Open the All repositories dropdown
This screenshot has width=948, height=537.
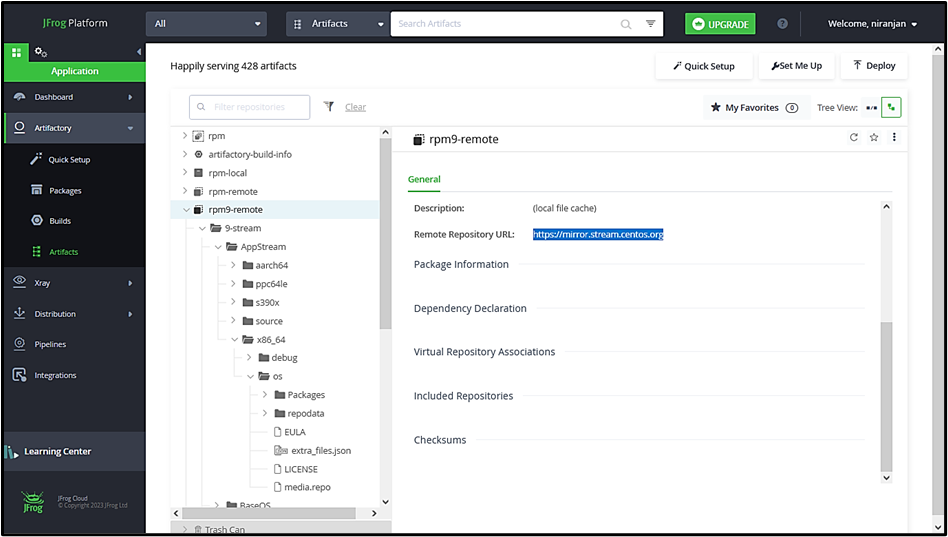206,24
